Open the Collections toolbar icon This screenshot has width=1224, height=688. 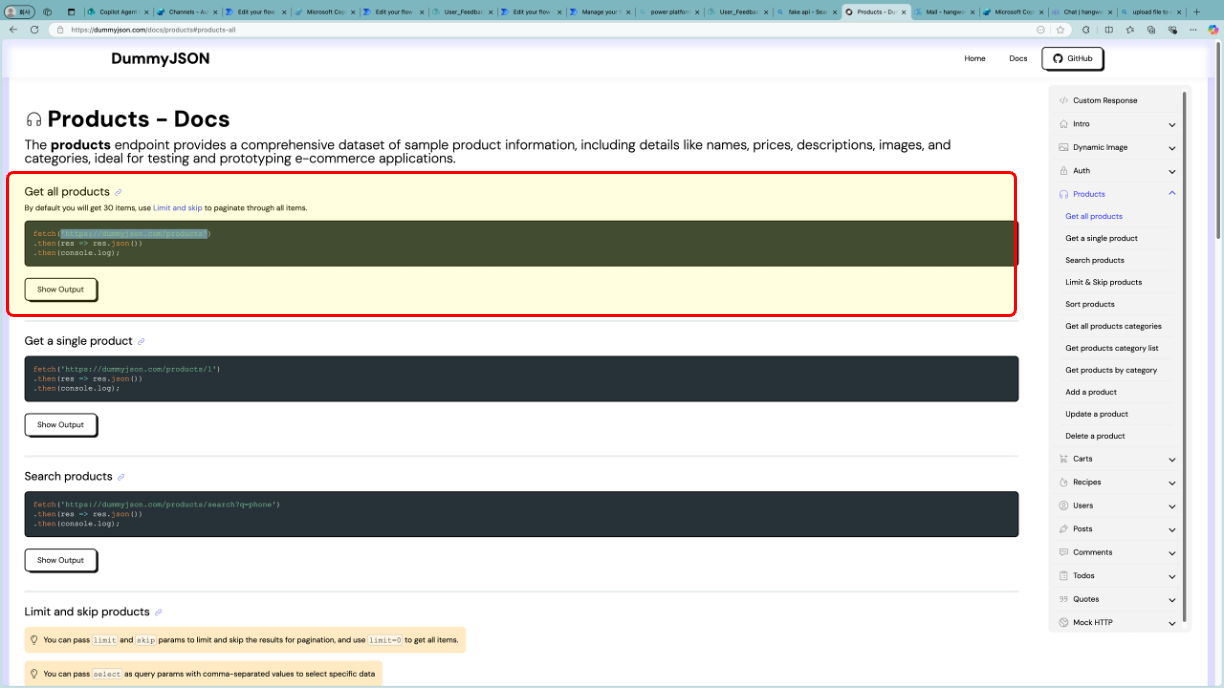1151,30
